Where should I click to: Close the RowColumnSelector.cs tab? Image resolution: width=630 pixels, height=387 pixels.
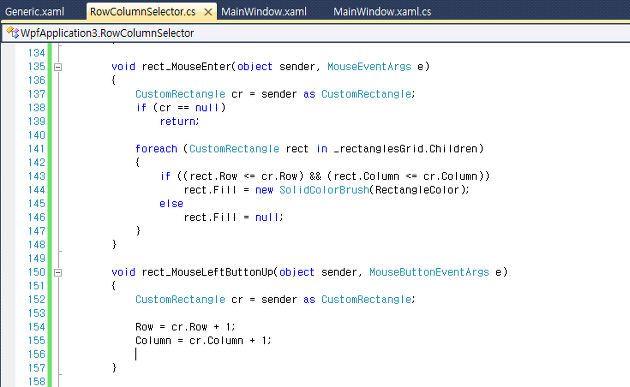pyautogui.click(x=208, y=12)
